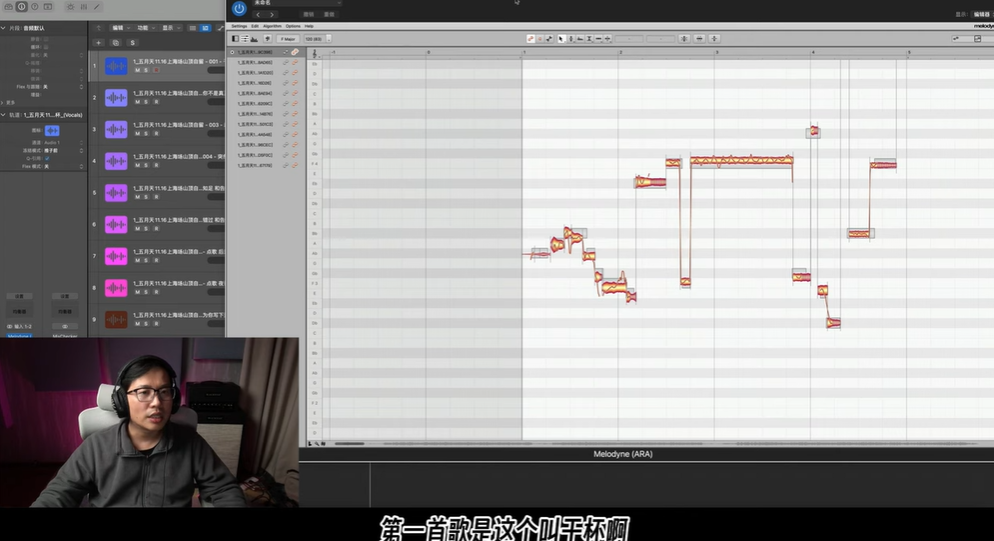Toggle the Q-引用 checkbox in track inspector
Viewport: 994px width, 541px height.
[x=47, y=157]
